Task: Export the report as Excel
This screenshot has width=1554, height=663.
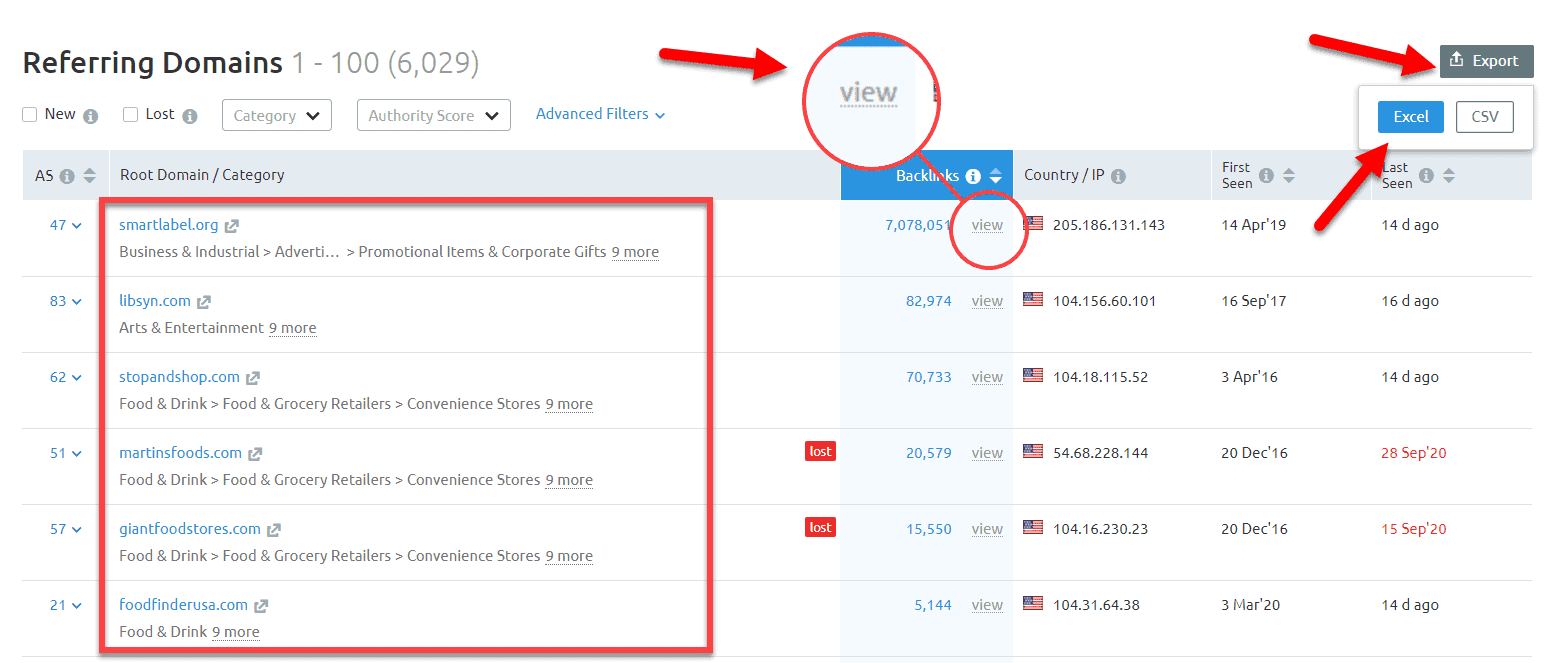Action: [x=1411, y=117]
